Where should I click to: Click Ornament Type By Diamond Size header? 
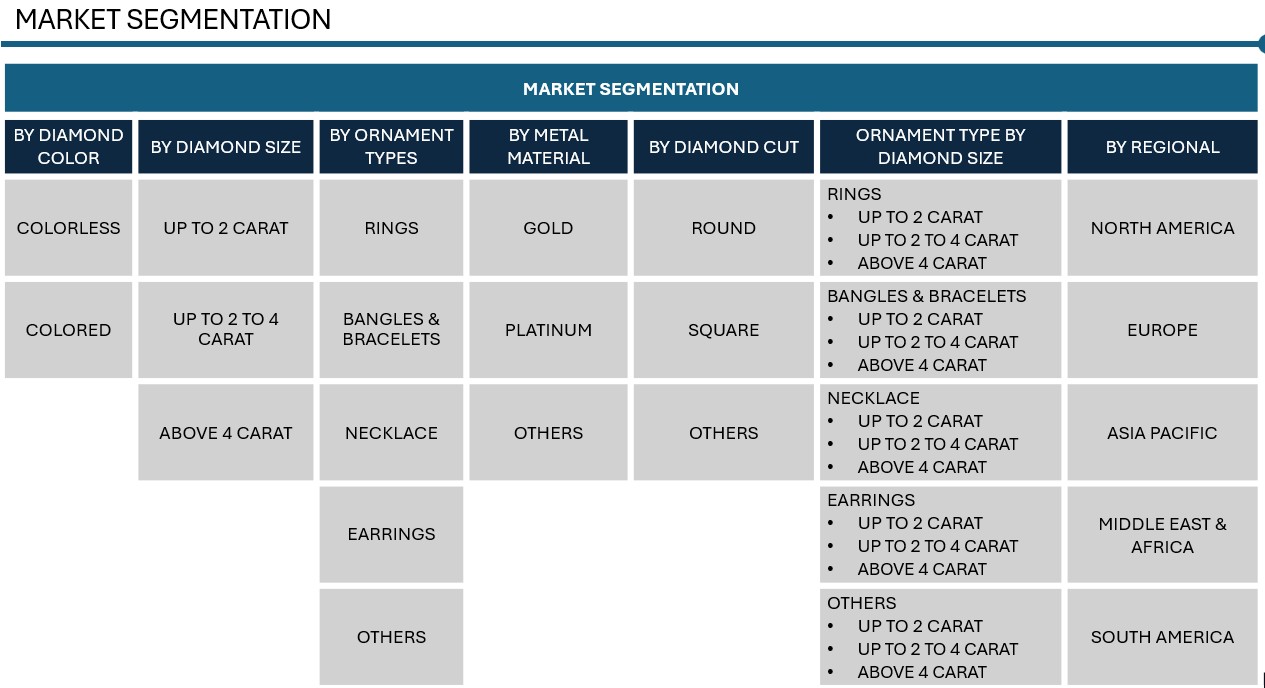tap(940, 147)
